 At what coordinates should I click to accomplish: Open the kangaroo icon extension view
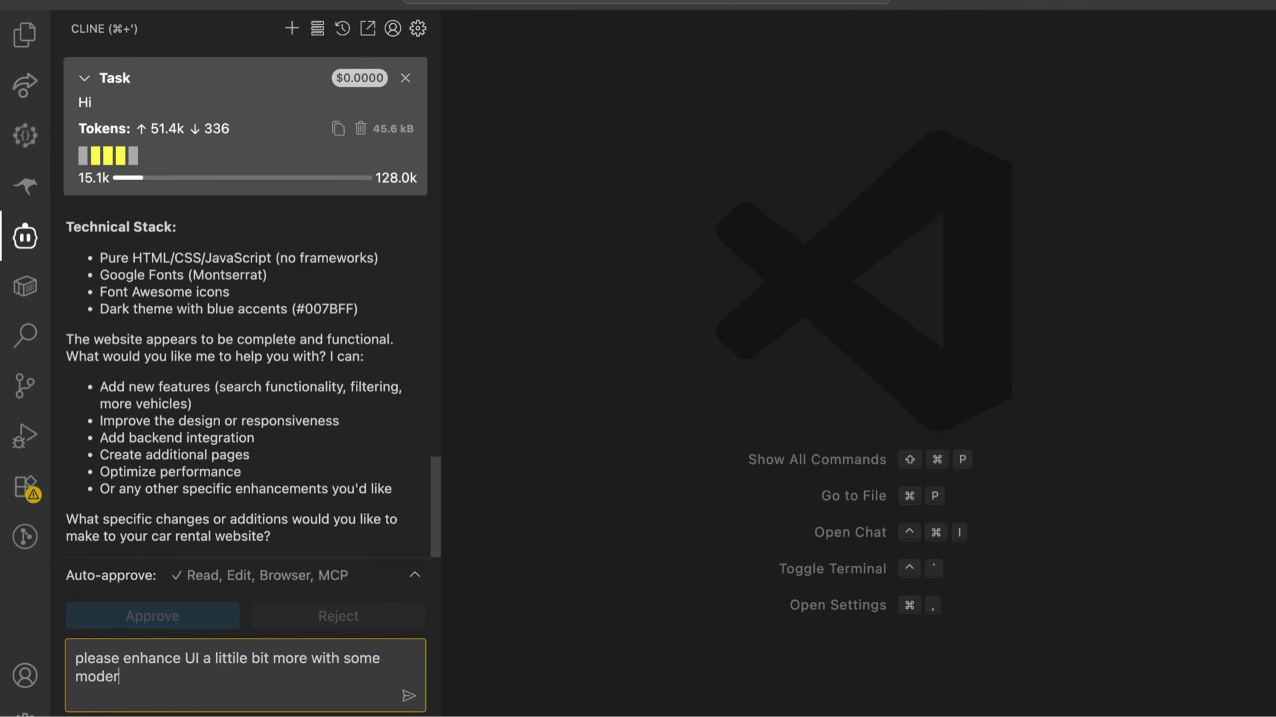[x=25, y=186]
